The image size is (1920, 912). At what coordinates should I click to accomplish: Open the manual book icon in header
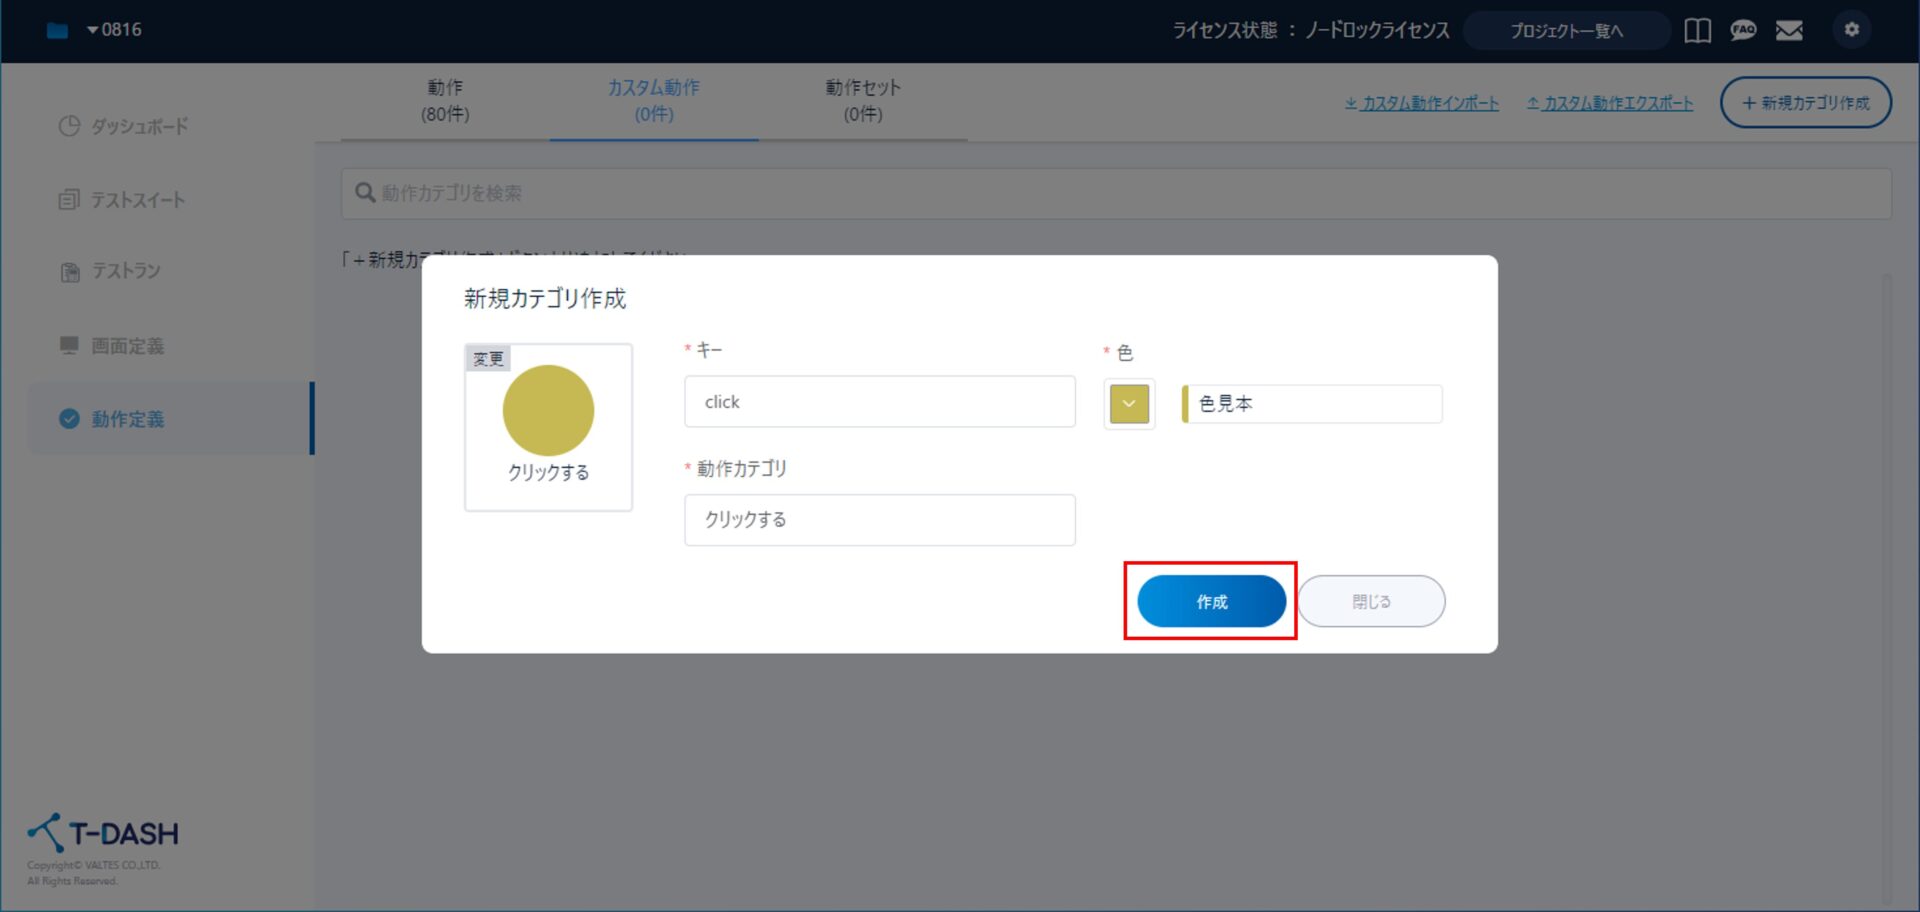(x=1697, y=31)
